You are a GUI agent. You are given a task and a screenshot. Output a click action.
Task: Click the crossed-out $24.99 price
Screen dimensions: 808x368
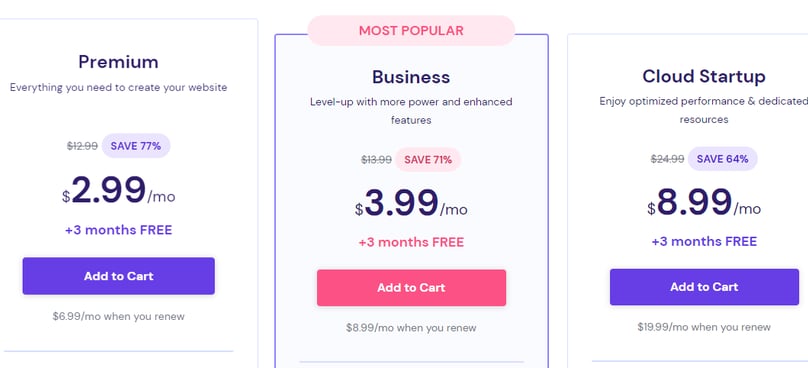(668, 159)
